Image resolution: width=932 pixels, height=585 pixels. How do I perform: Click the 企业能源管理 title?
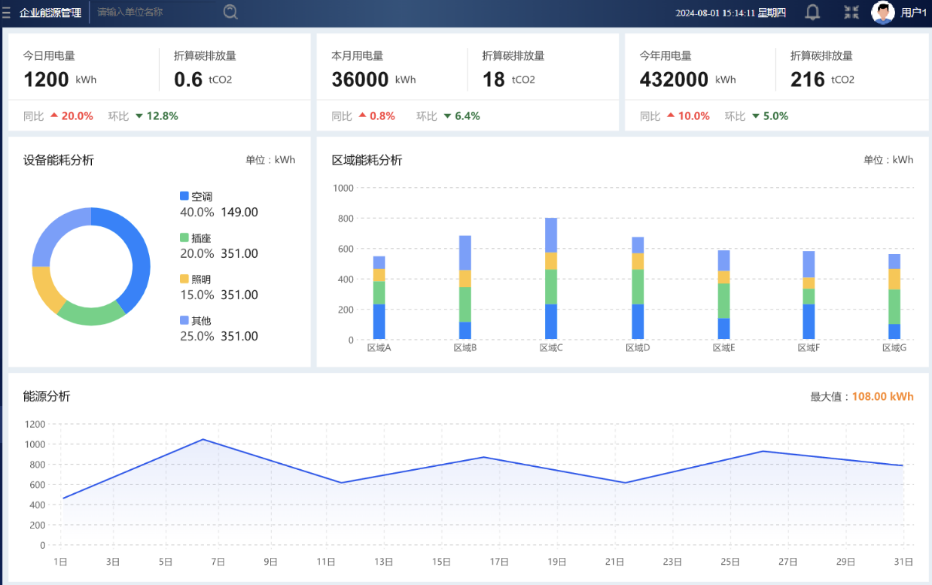click(51, 13)
